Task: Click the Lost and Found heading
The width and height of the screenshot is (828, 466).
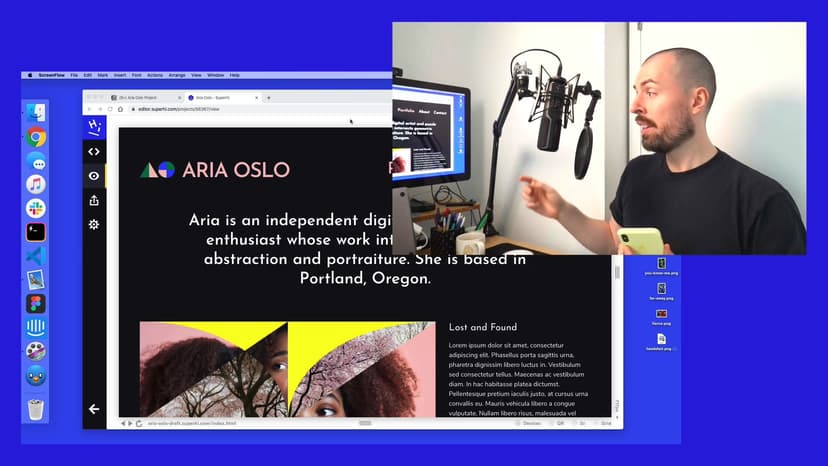Action: pos(483,327)
